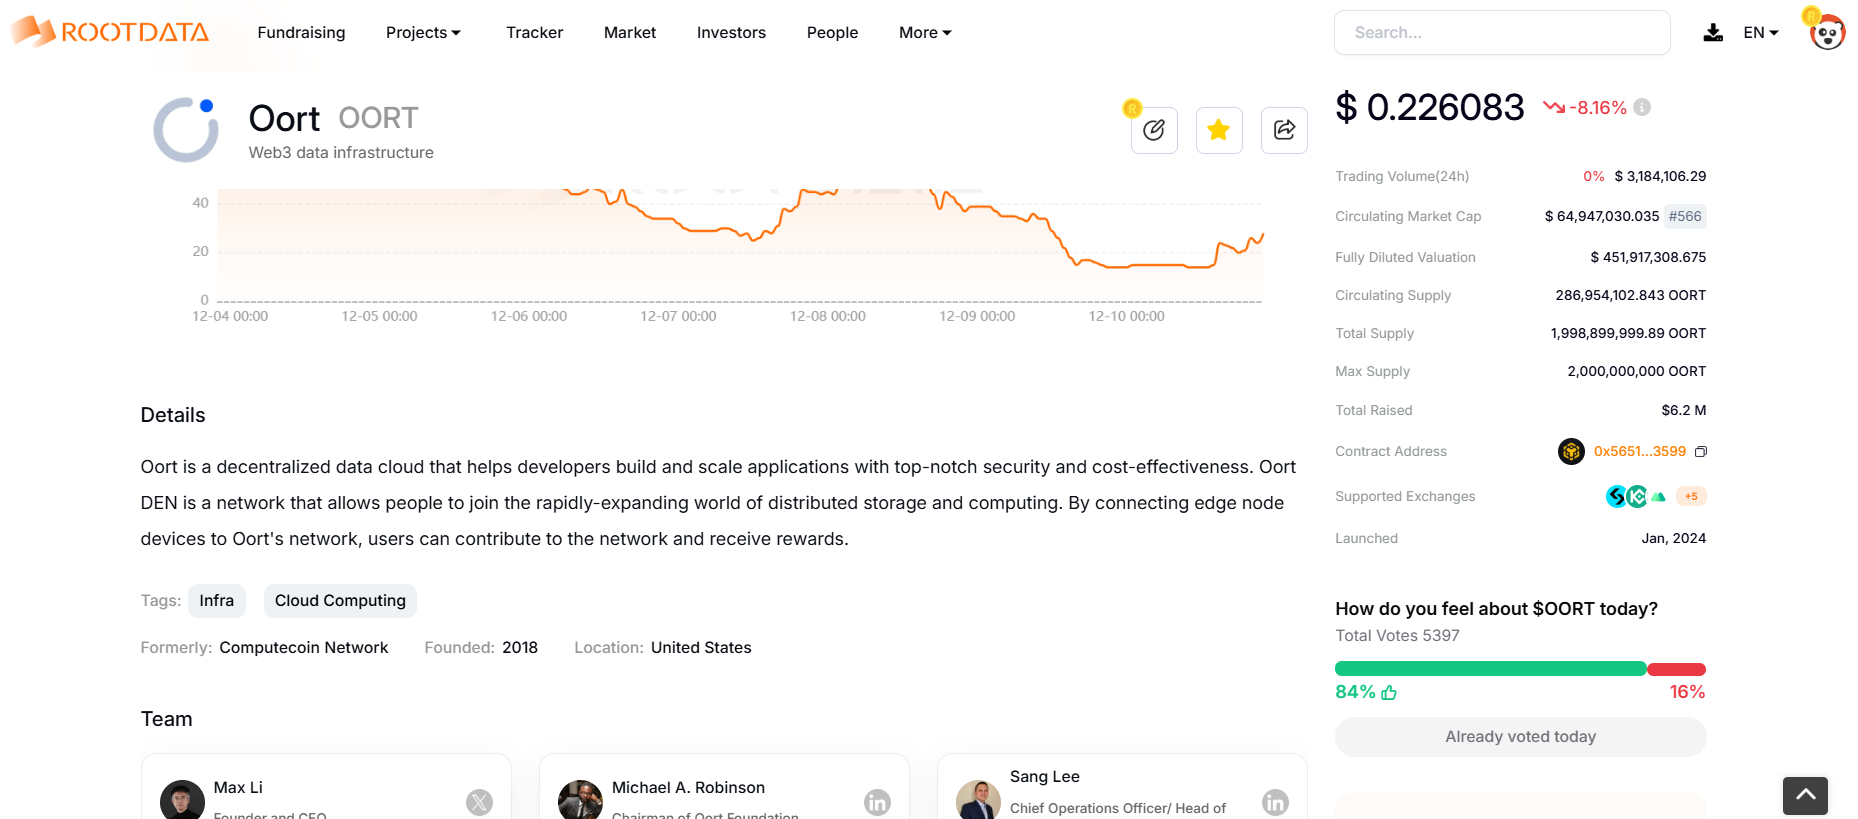Open Max Li's X profile
Screen dimensions: 1858x819
479,802
